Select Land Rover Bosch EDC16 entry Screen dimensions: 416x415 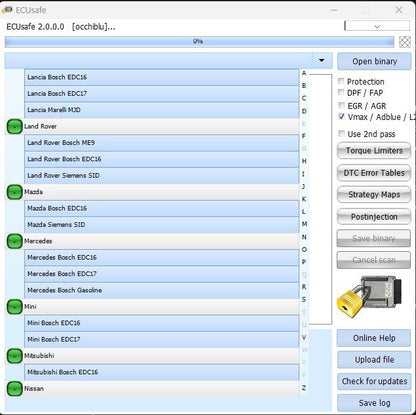click(x=162, y=159)
